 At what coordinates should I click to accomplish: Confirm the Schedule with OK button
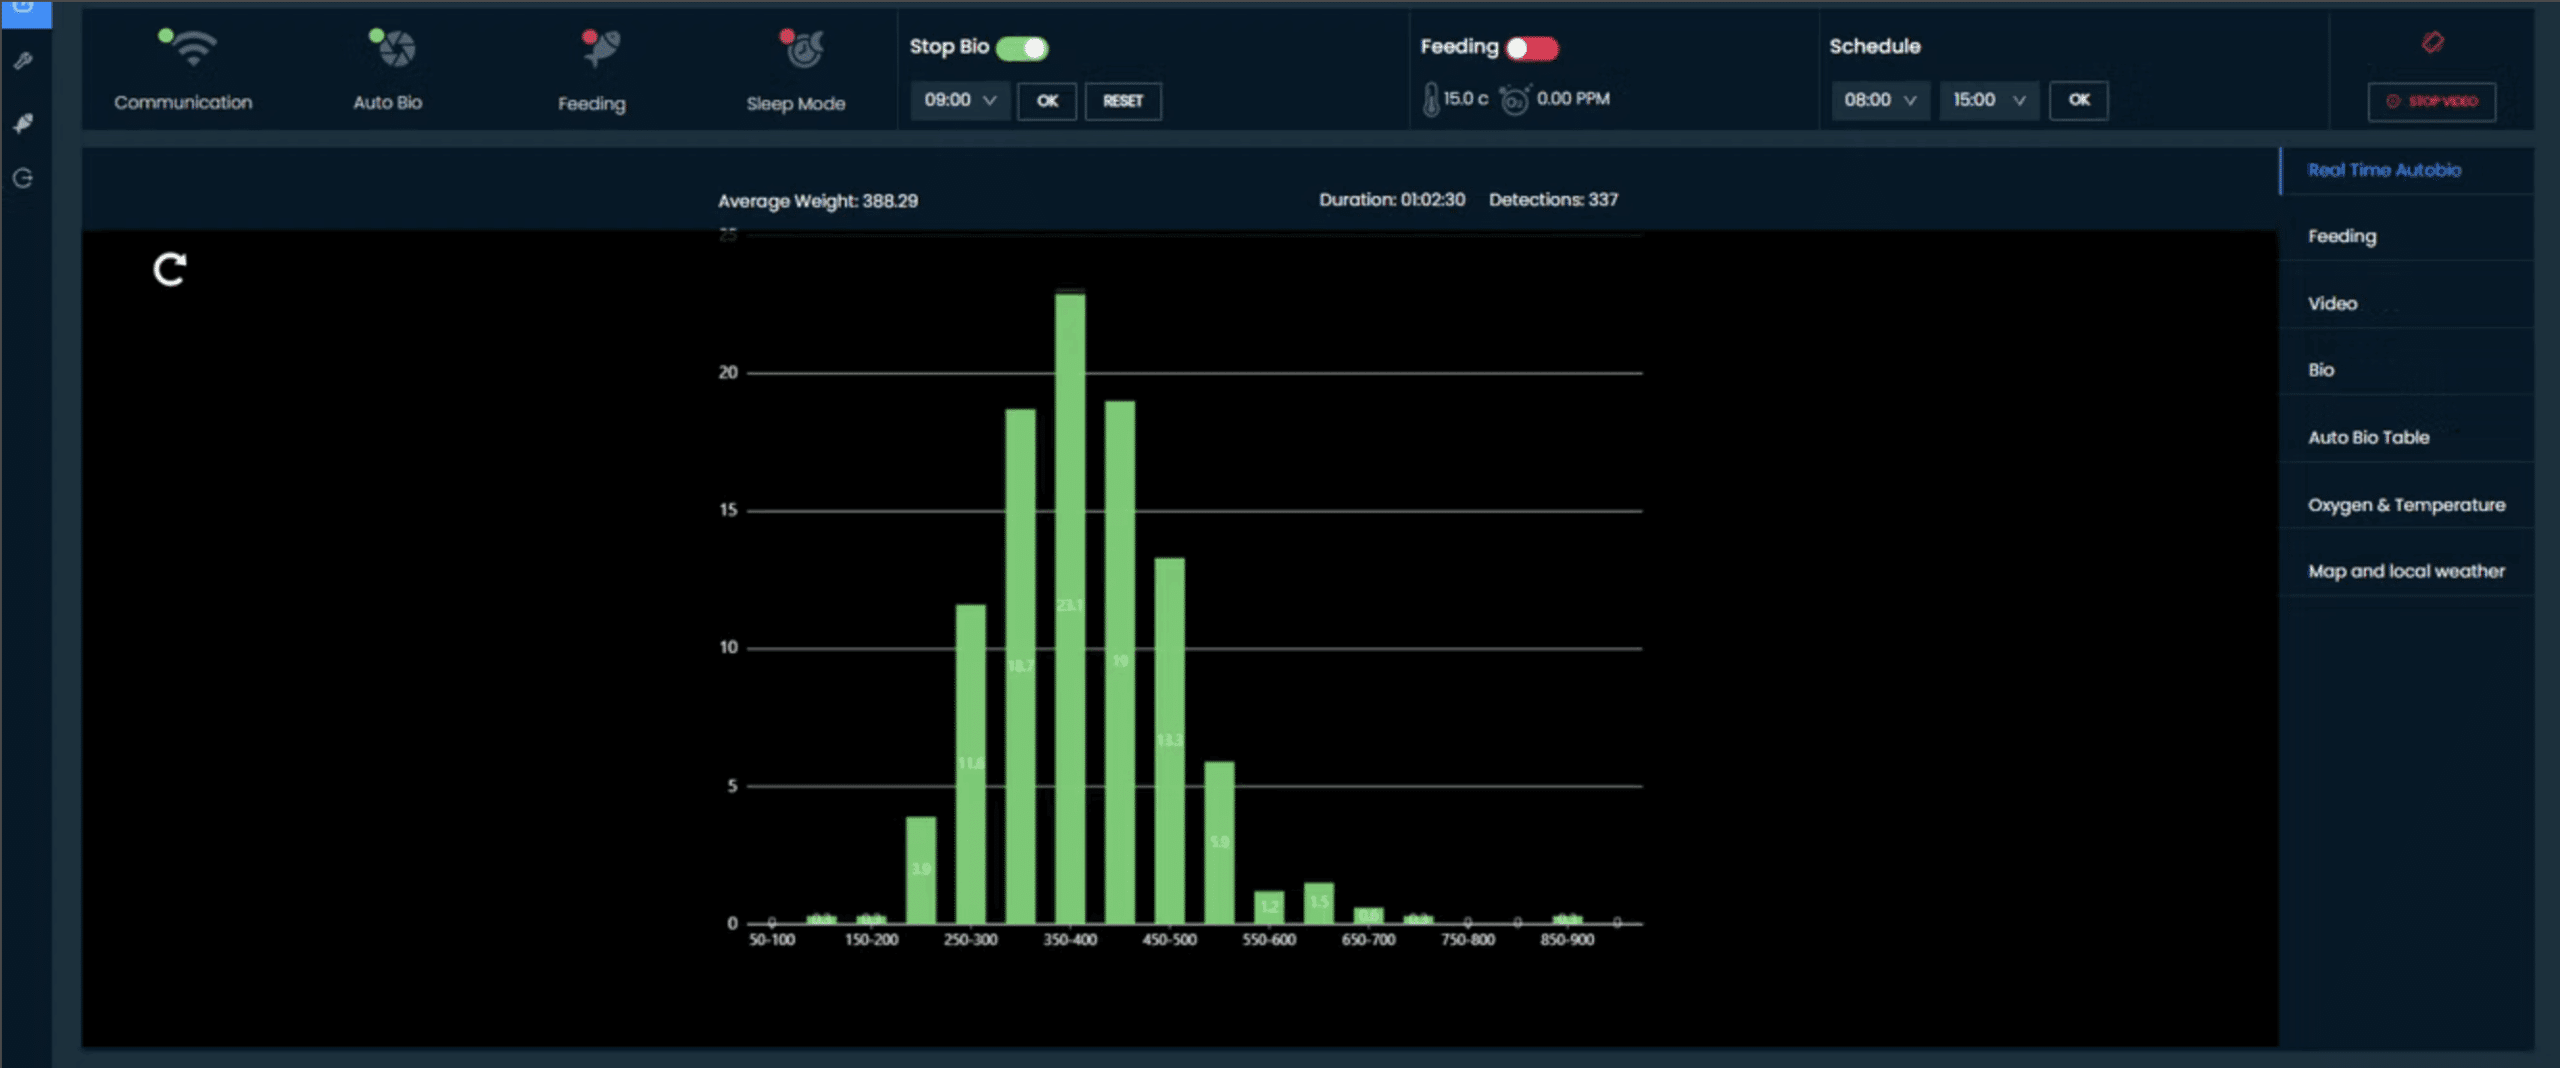2078,100
